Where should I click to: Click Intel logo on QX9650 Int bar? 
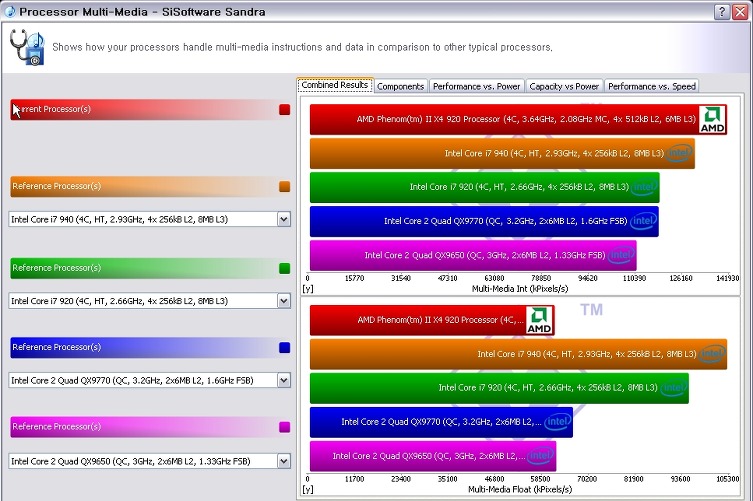621,255
